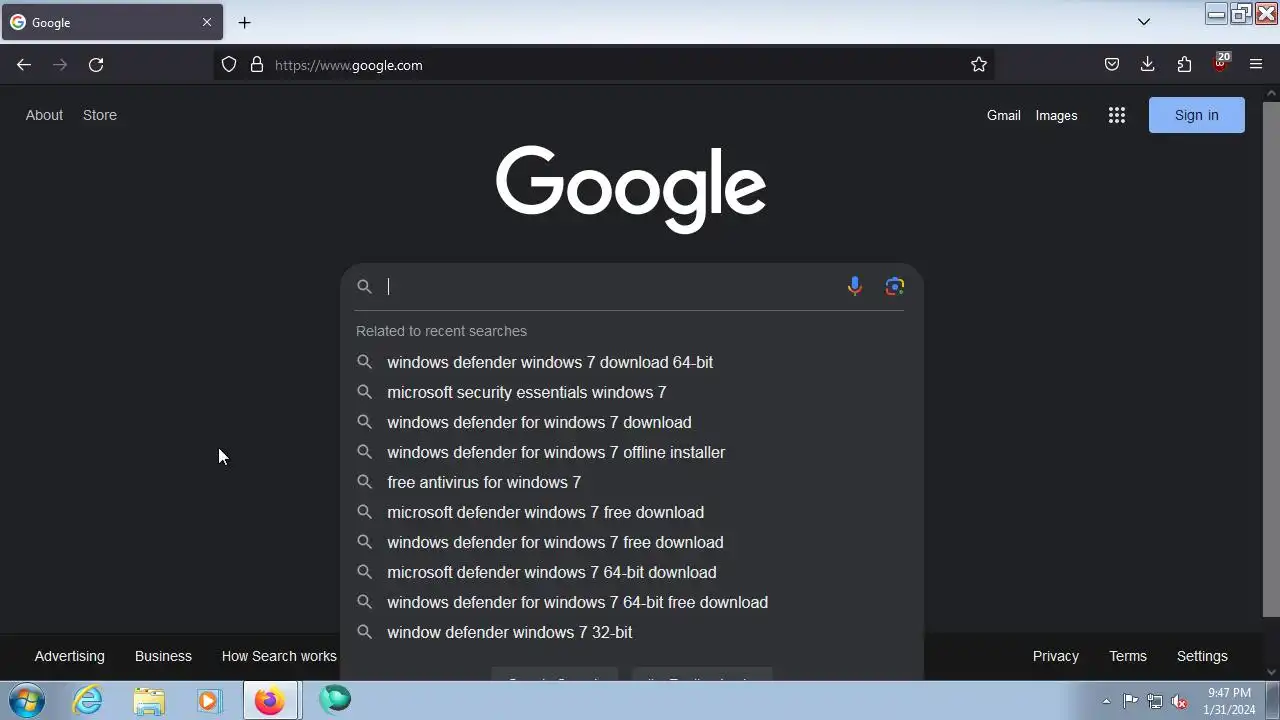
Task: Open the green round app on taskbar
Action: (335, 699)
